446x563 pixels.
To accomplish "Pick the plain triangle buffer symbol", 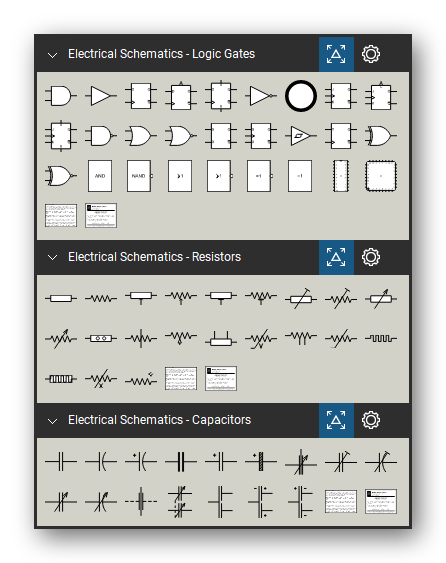I will click(x=101, y=96).
